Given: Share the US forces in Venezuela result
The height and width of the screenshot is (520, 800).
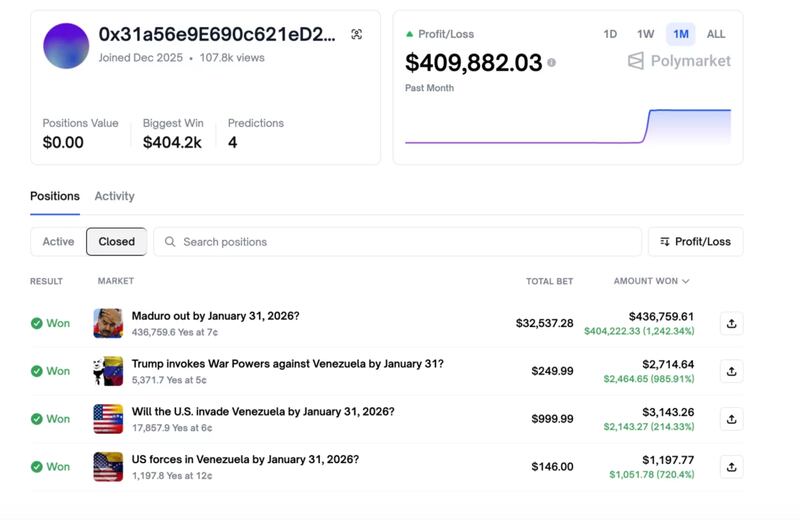Looking at the screenshot, I should click(731, 466).
